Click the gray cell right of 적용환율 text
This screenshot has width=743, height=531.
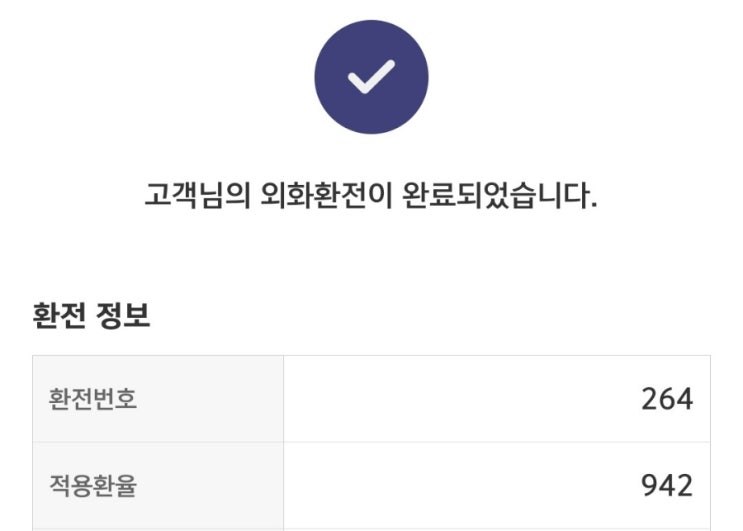click(220, 486)
